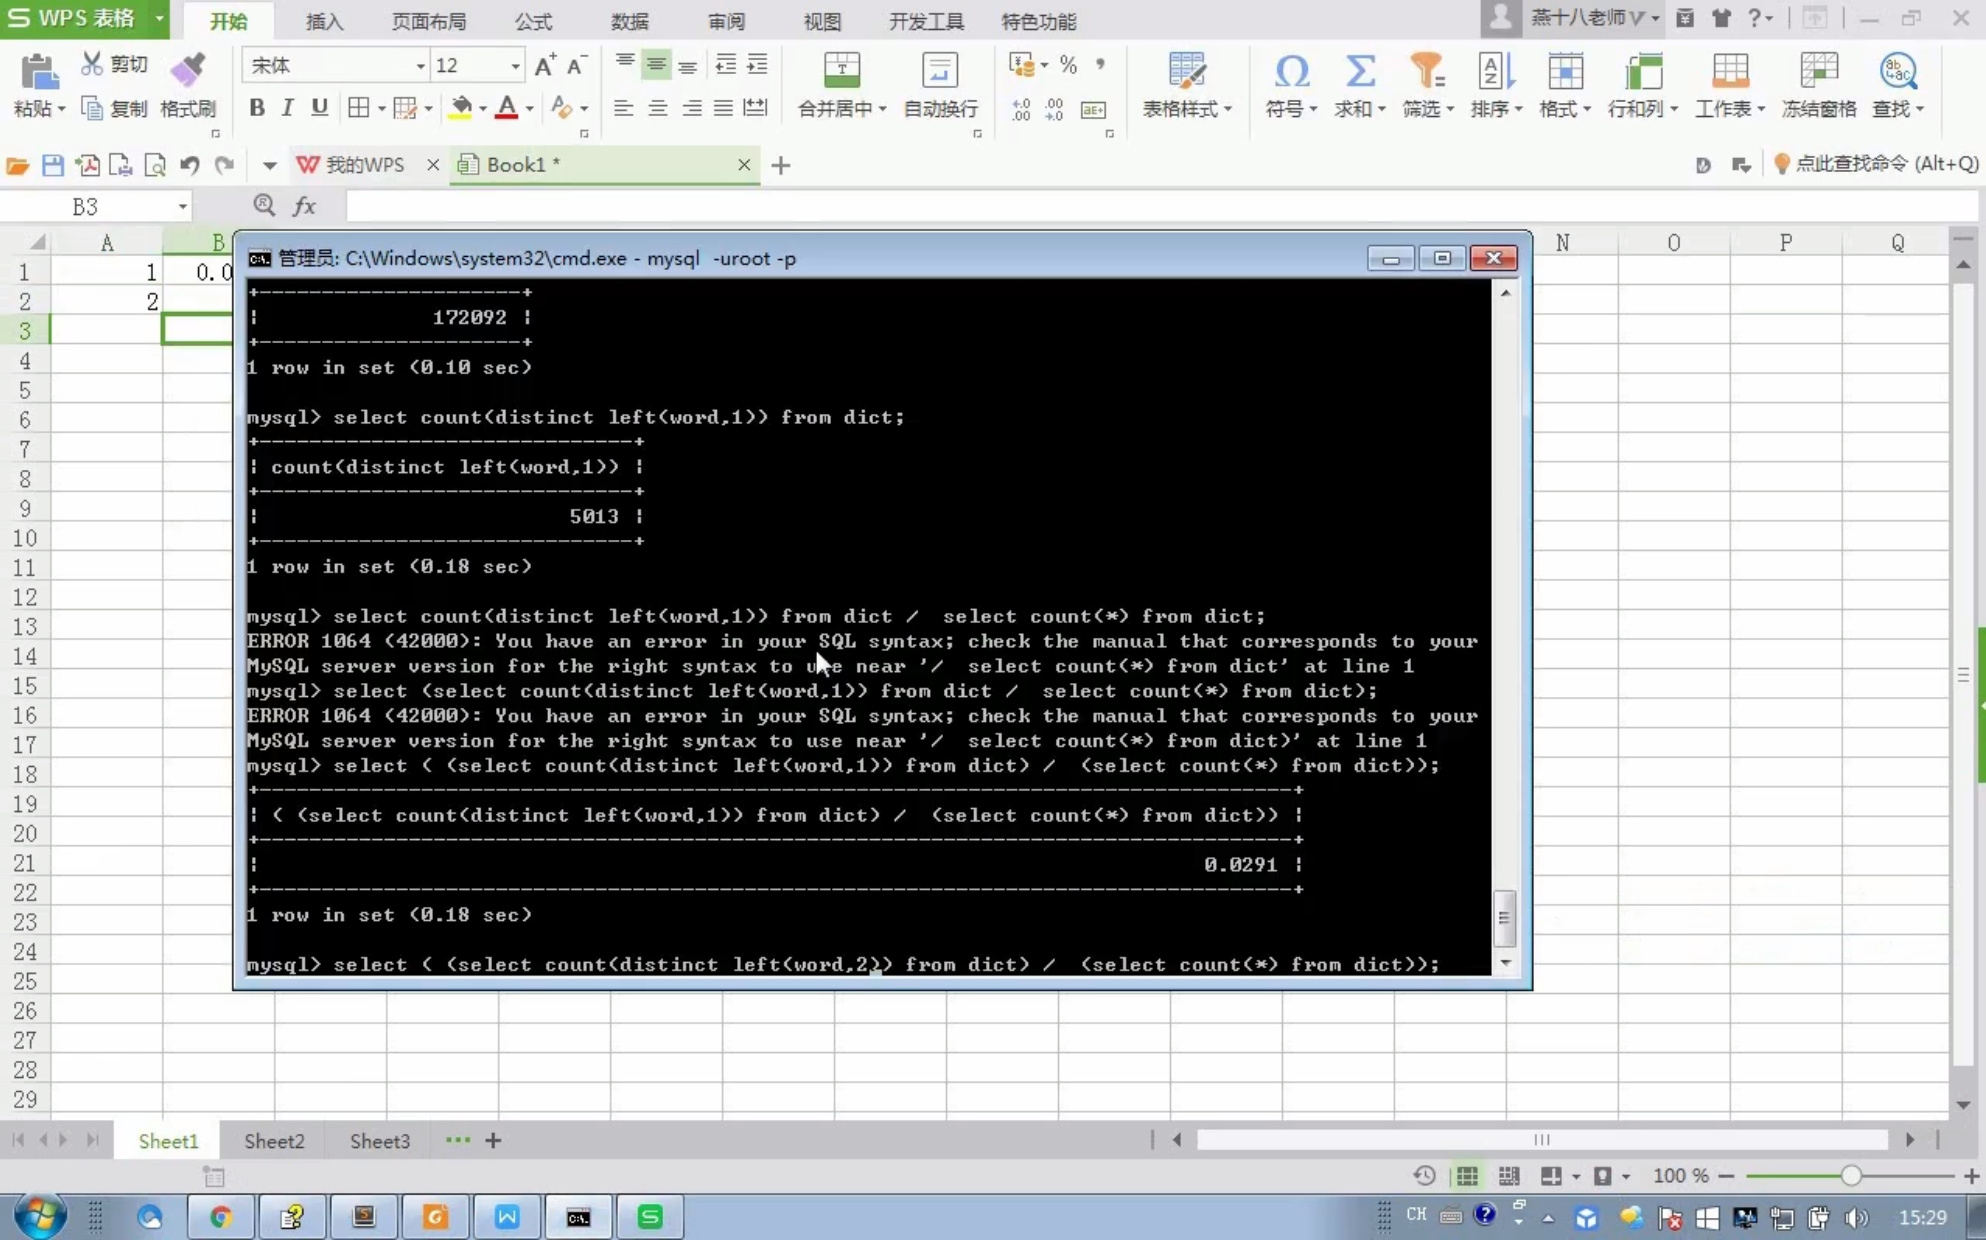Expand the font size dropdown
Screen dimensions: 1986x1240
(x=515, y=66)
